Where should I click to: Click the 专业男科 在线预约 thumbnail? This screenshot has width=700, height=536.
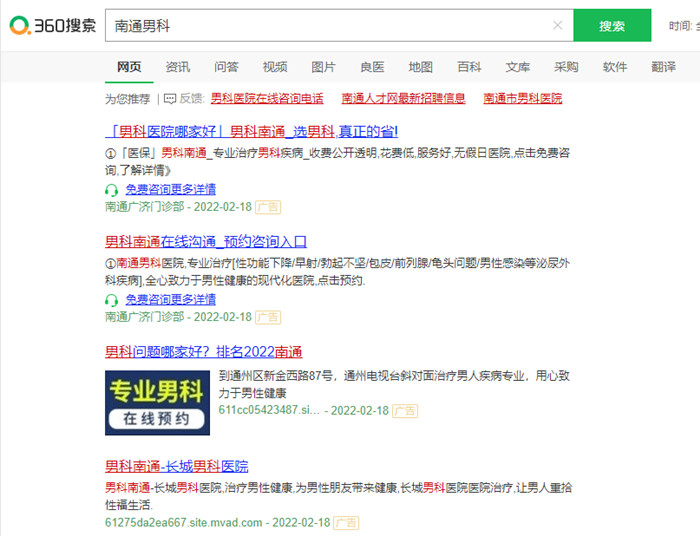point(158,403)
